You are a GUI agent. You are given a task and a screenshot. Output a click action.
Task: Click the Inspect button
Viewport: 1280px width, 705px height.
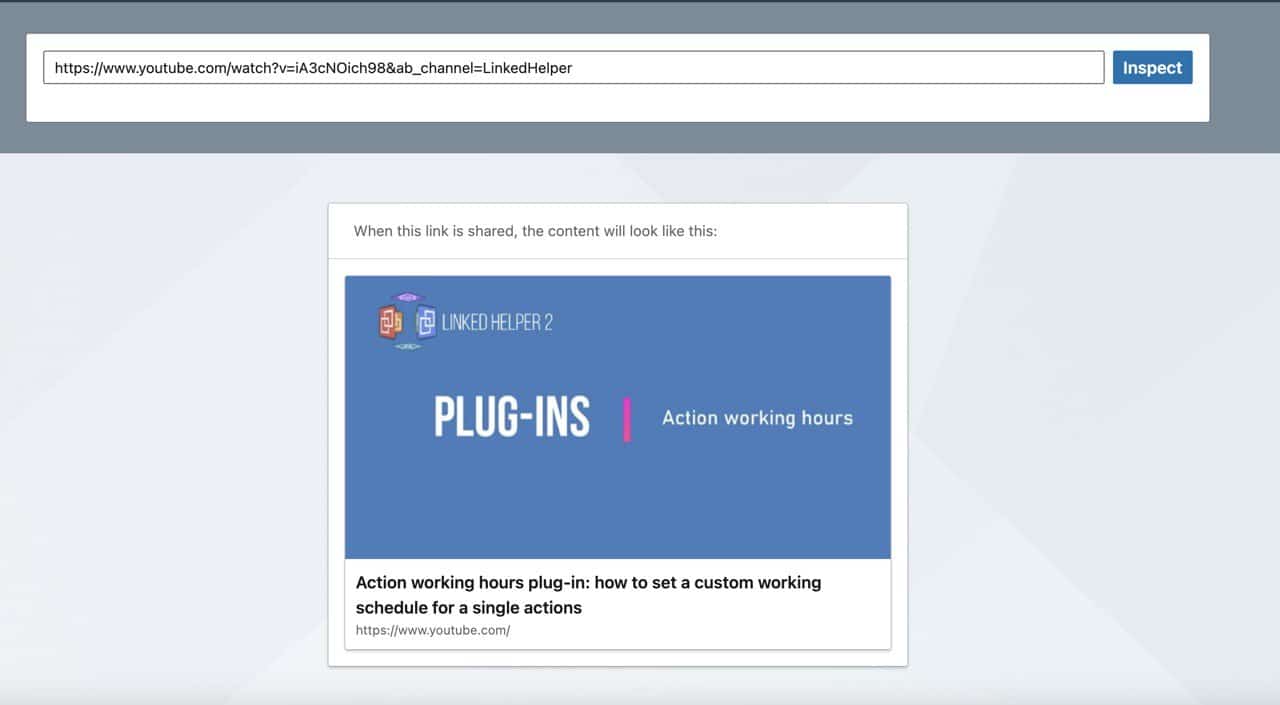click(1151, 67)
